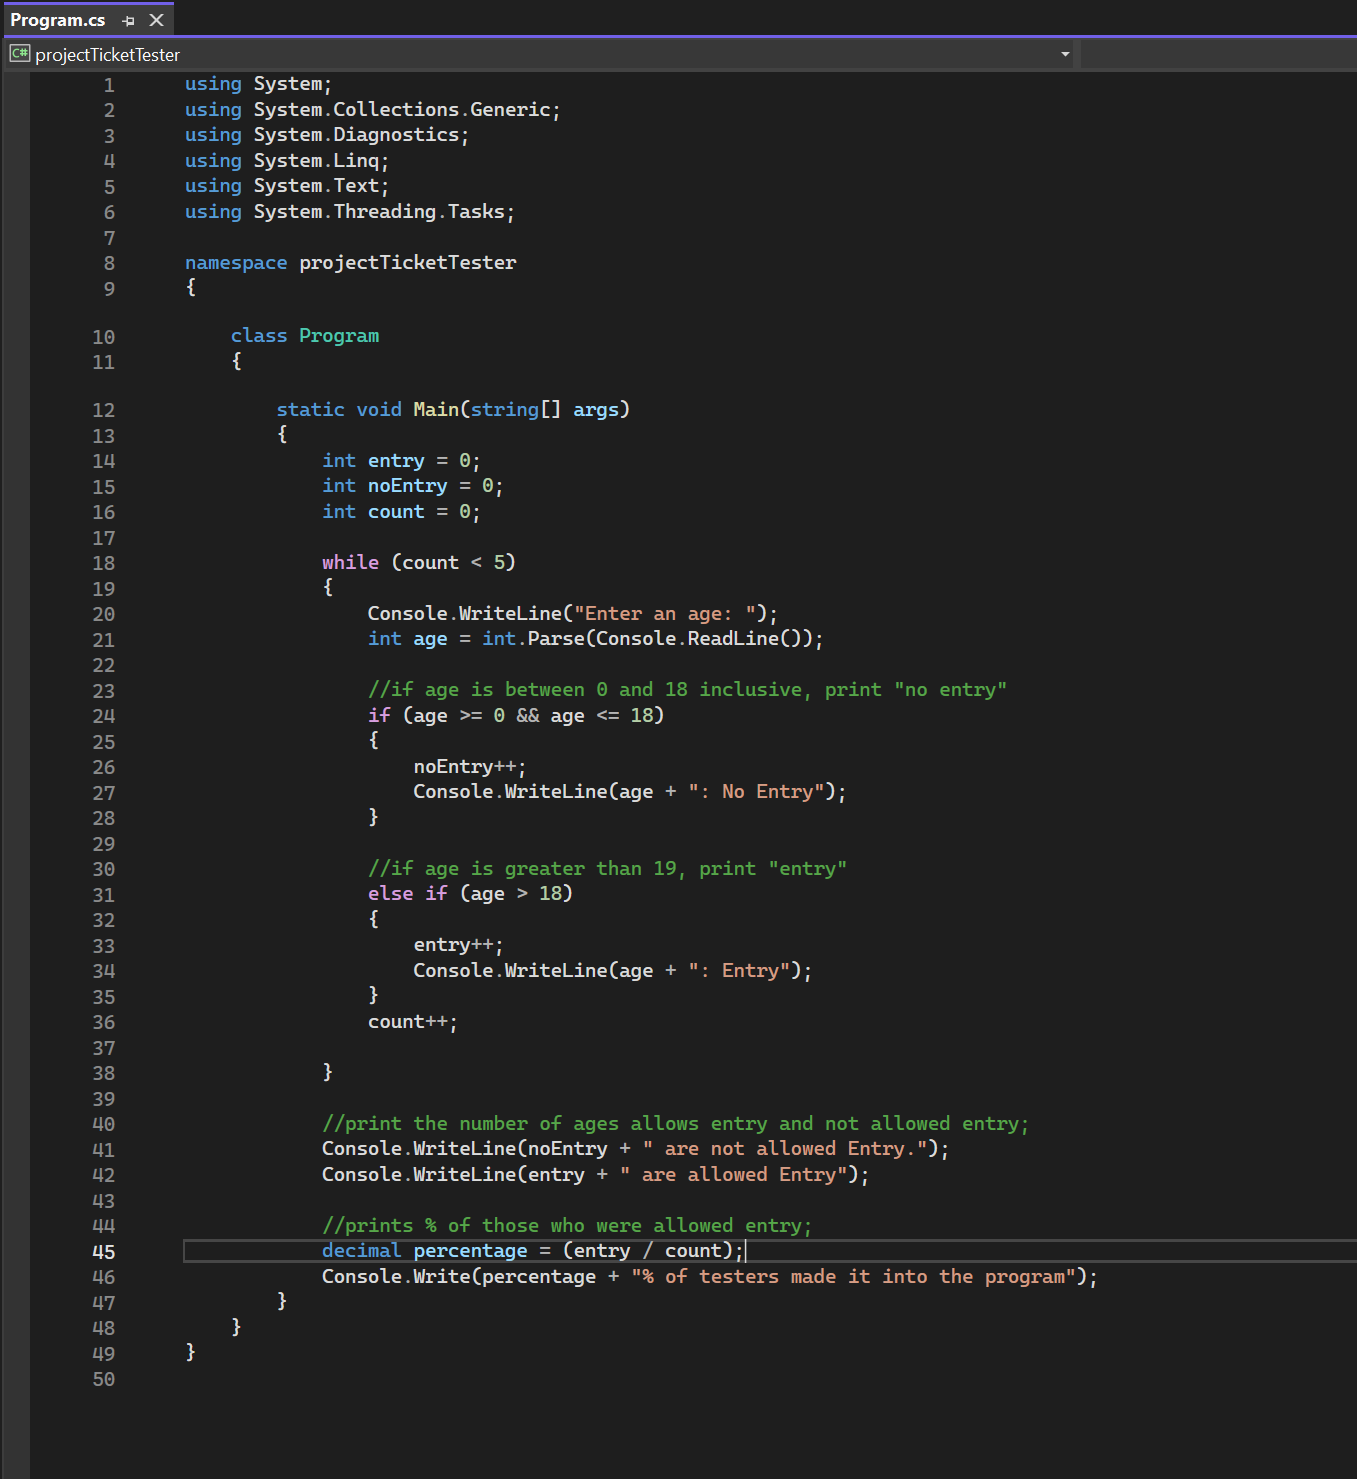This screenshot has width=1357, height=1479.
Task: Click line number 31 in the gutter
Action: click(x=104, y=896)
